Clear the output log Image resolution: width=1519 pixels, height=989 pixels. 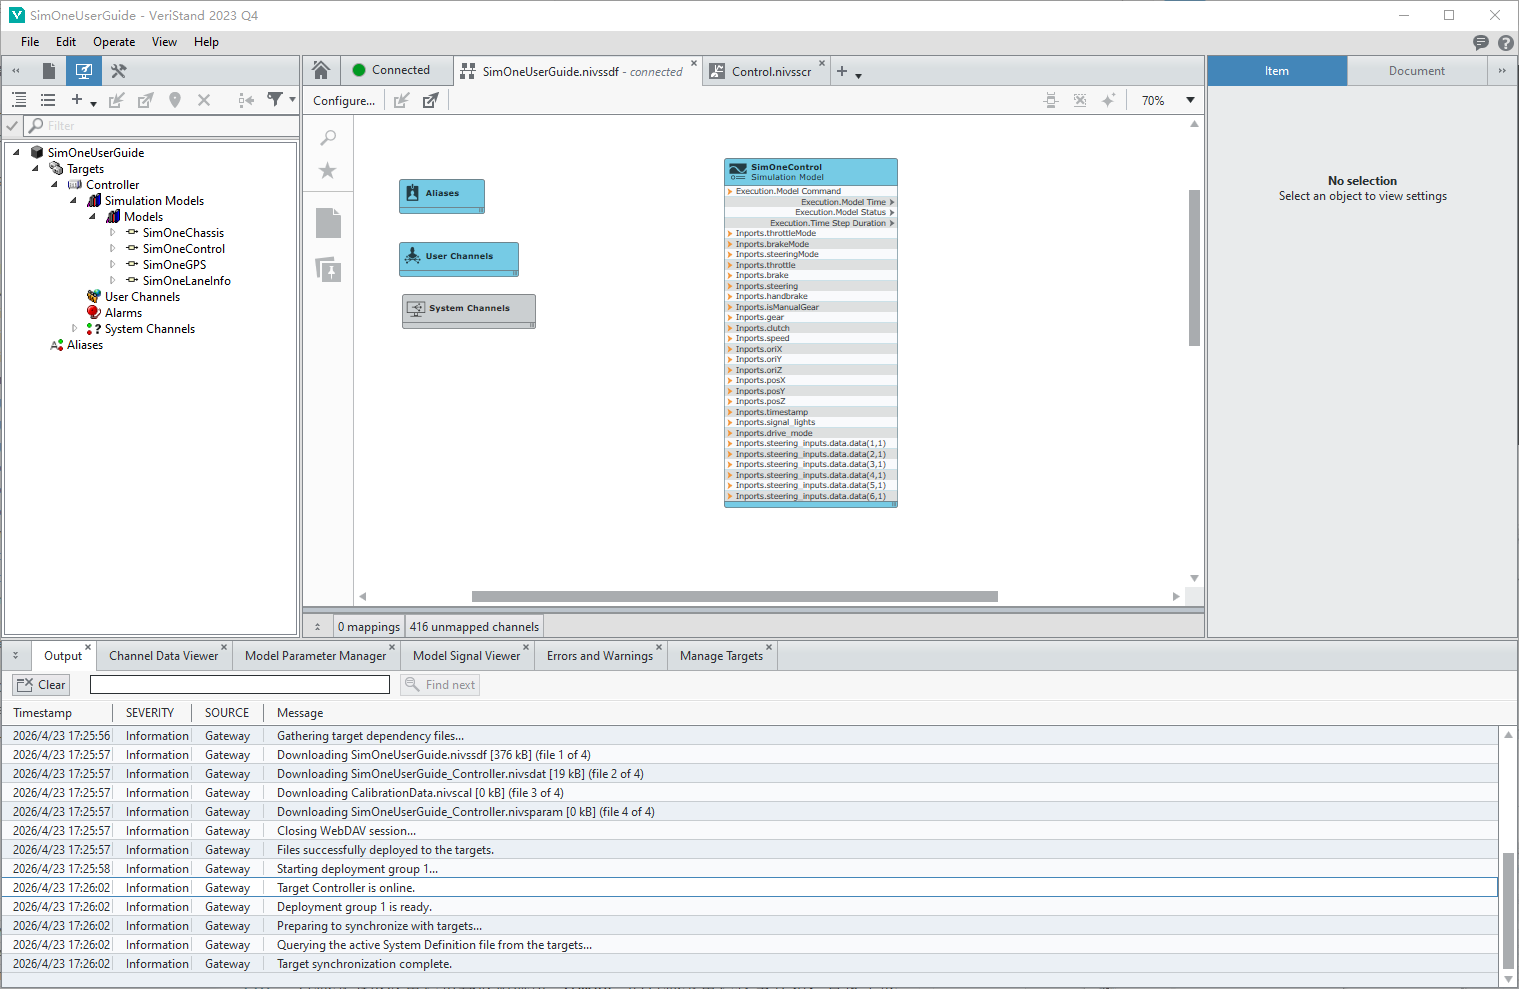click(x=41, y=685)
